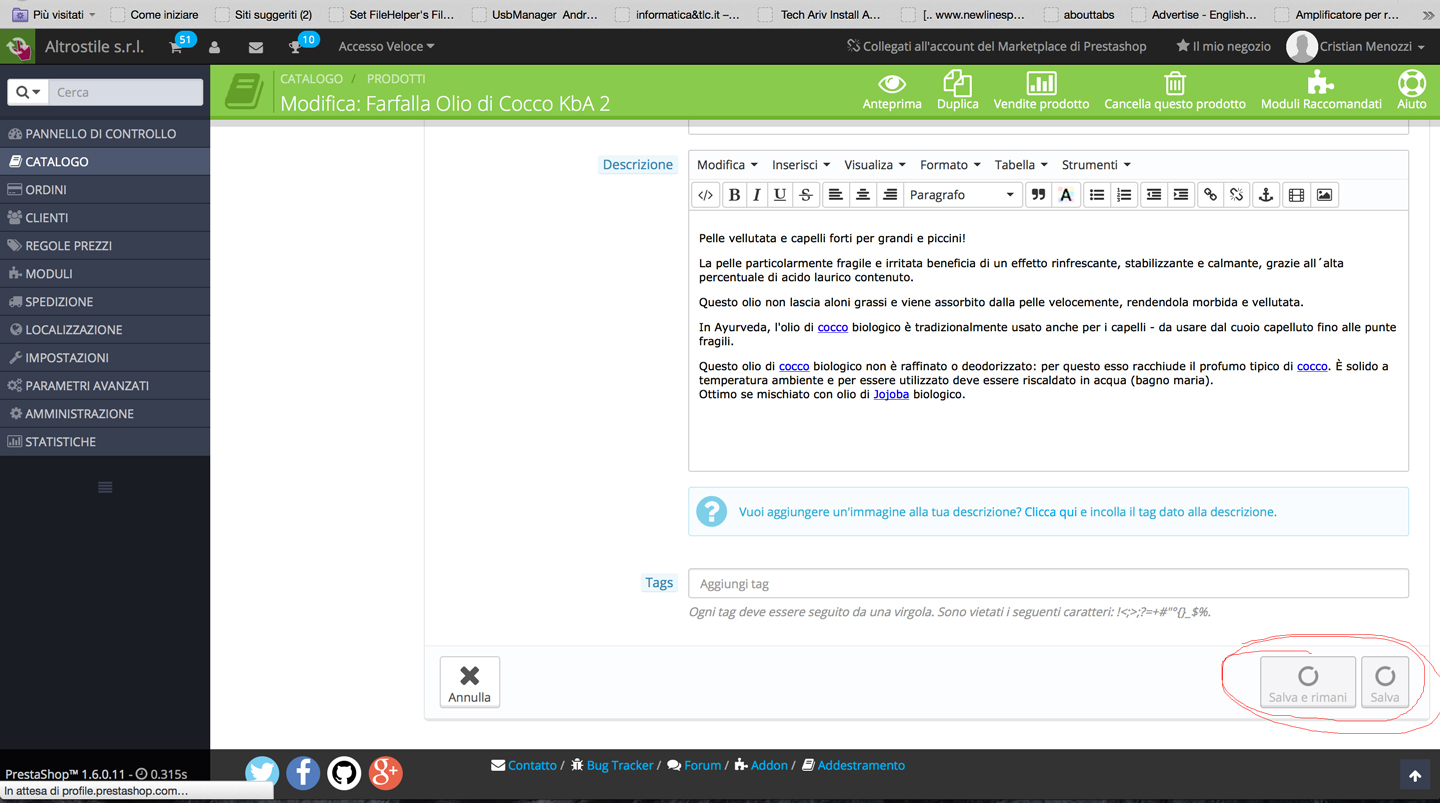The height and width of the screenshot is (803, 1440).
Task: Open the text color picker
Action: click(x=1066, y=195)
